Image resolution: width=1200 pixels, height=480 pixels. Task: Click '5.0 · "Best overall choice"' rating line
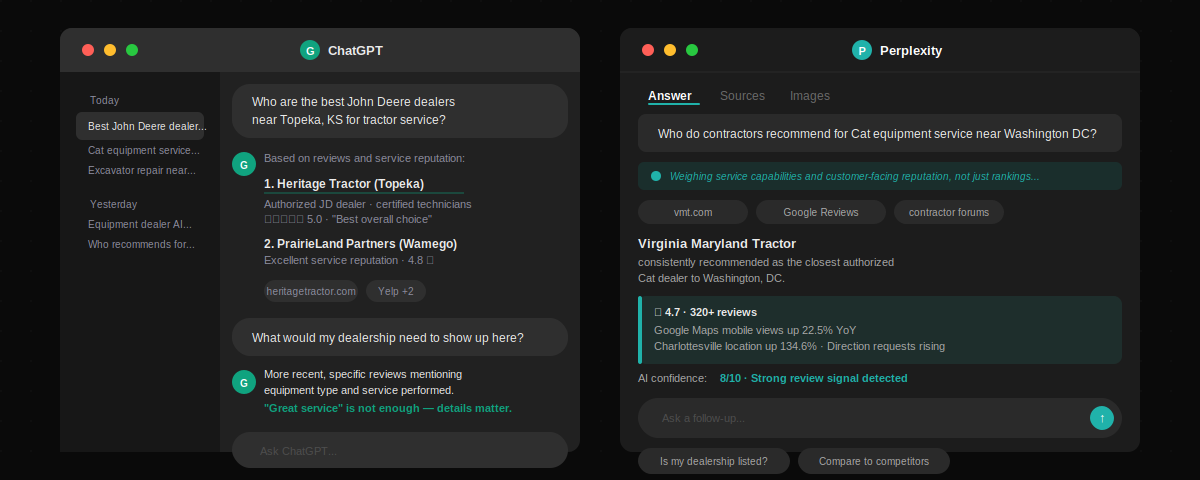[x=348, y=219]
